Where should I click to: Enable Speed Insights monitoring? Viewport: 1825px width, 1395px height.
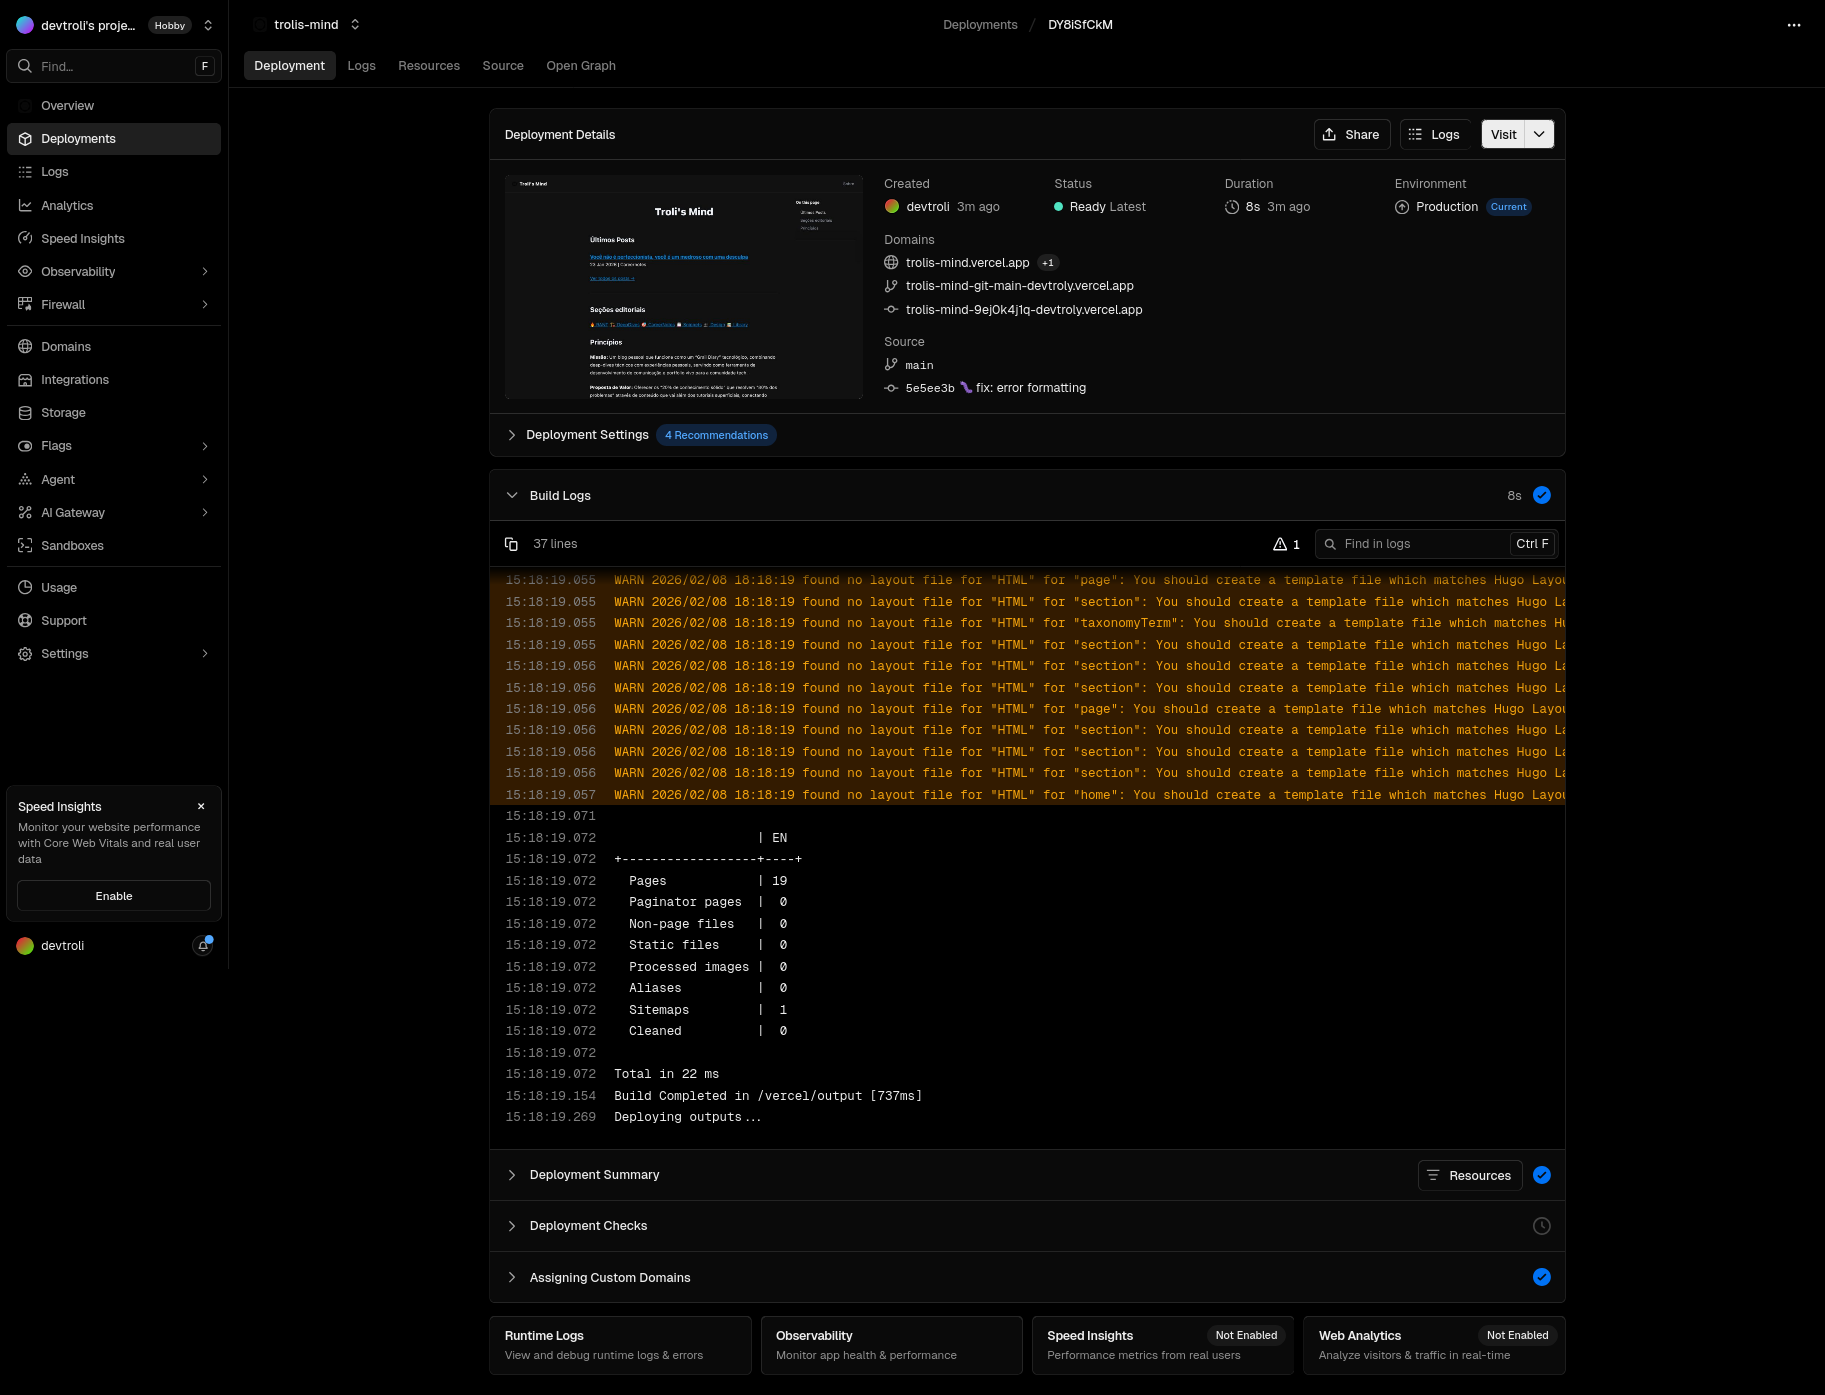tap(113, 895)
